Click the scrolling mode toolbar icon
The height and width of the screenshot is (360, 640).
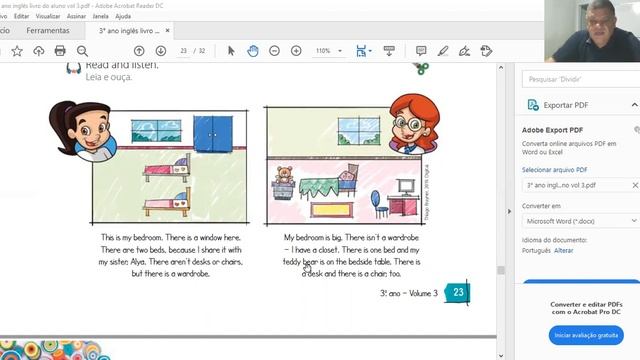389,51
